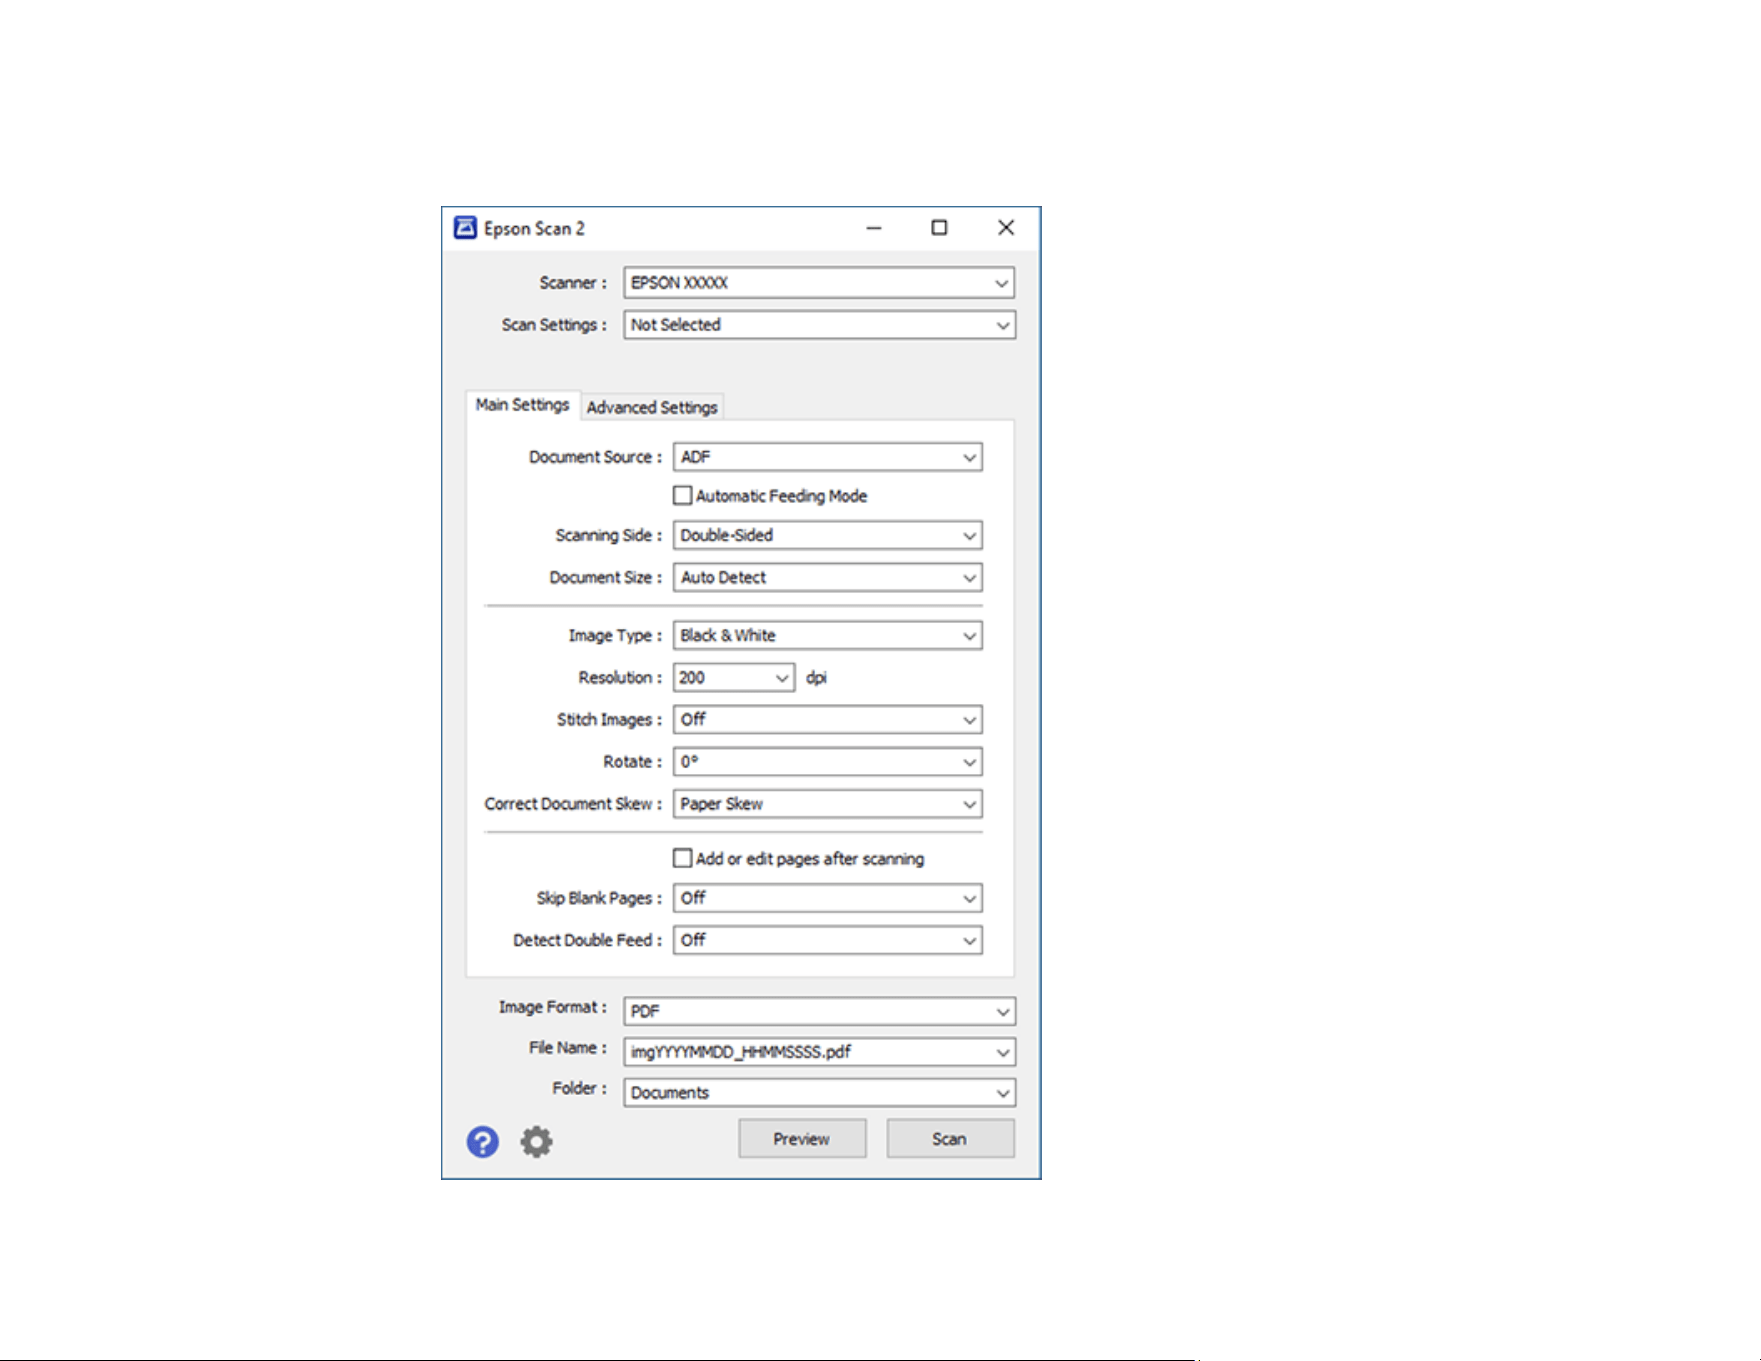Expand the File Name dropdown
1761x1361 pixels.
pos(819,1052)
